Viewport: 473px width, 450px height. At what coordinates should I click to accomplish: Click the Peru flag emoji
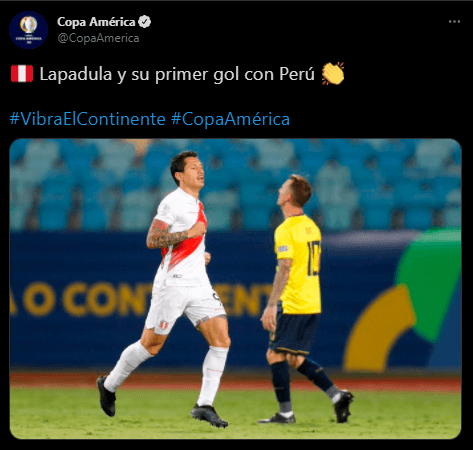pos(22,74)
